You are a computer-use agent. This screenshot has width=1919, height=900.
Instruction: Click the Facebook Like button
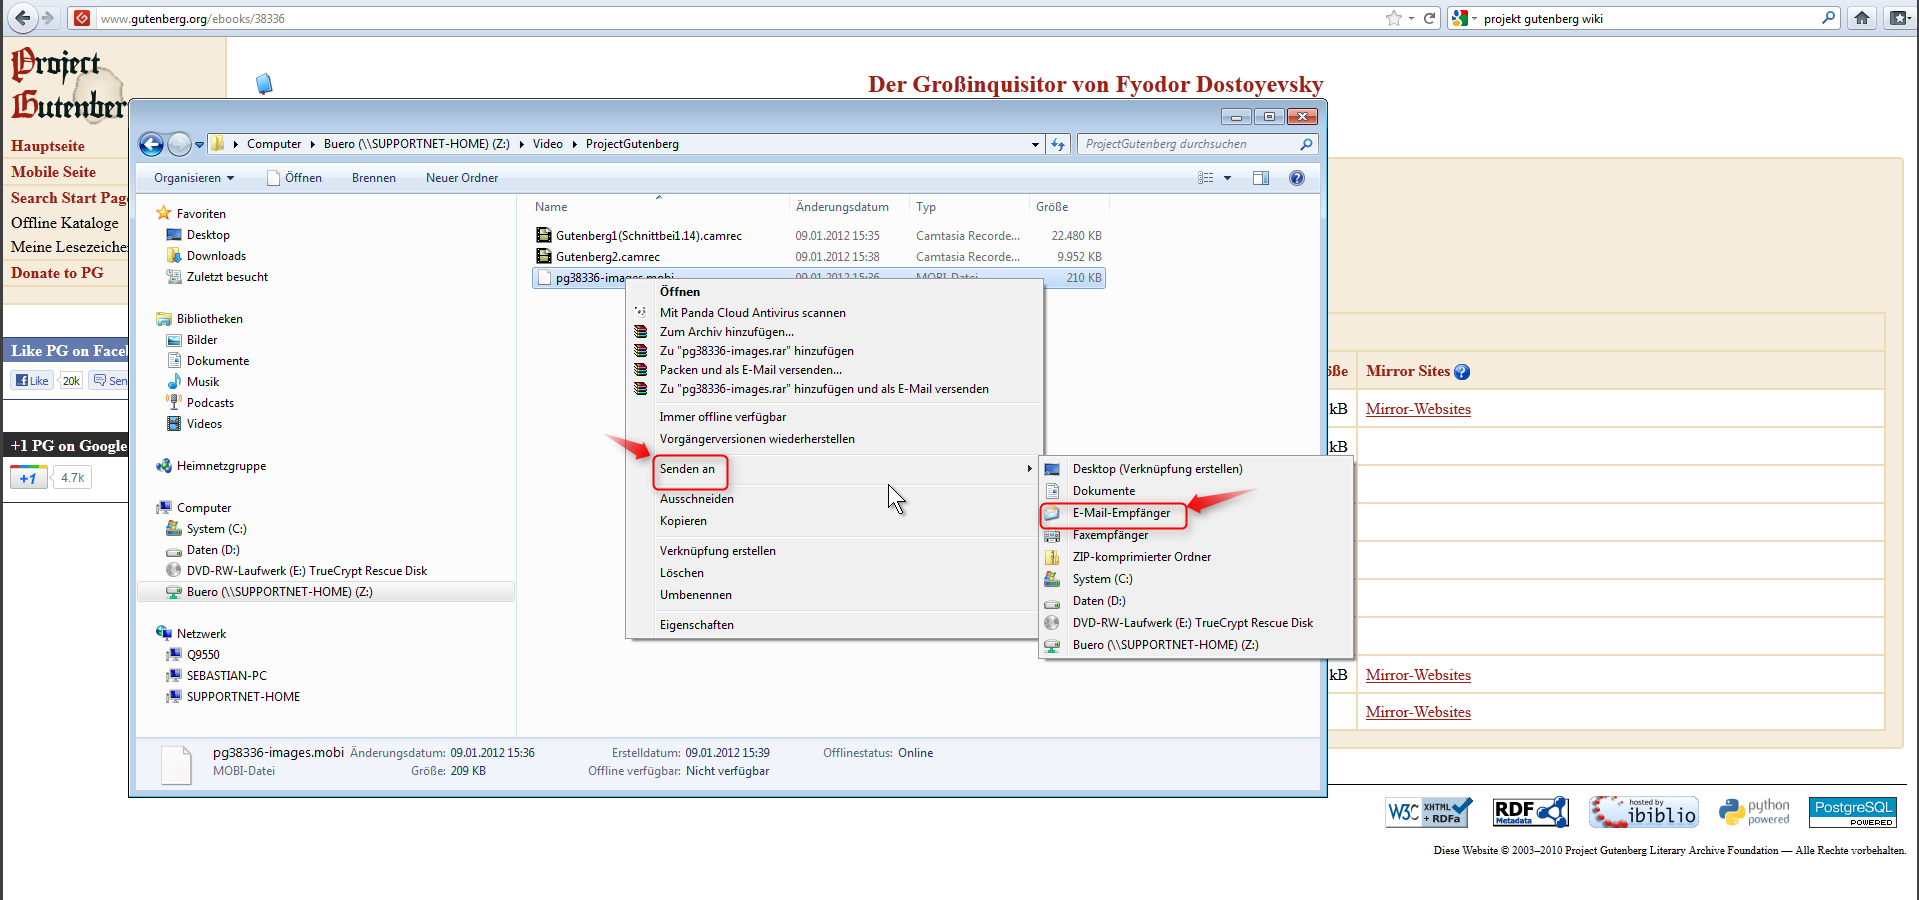point(32,380)
